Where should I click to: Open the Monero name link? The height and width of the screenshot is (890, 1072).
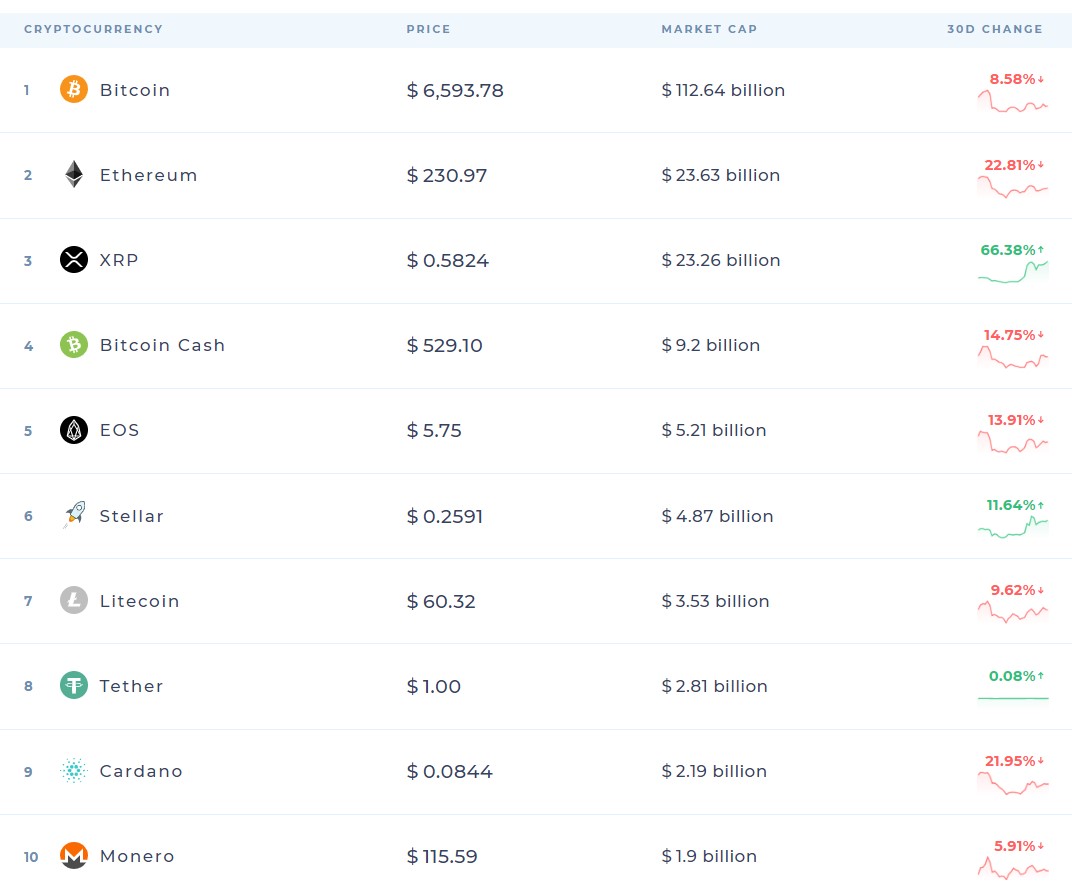[137, 856]
